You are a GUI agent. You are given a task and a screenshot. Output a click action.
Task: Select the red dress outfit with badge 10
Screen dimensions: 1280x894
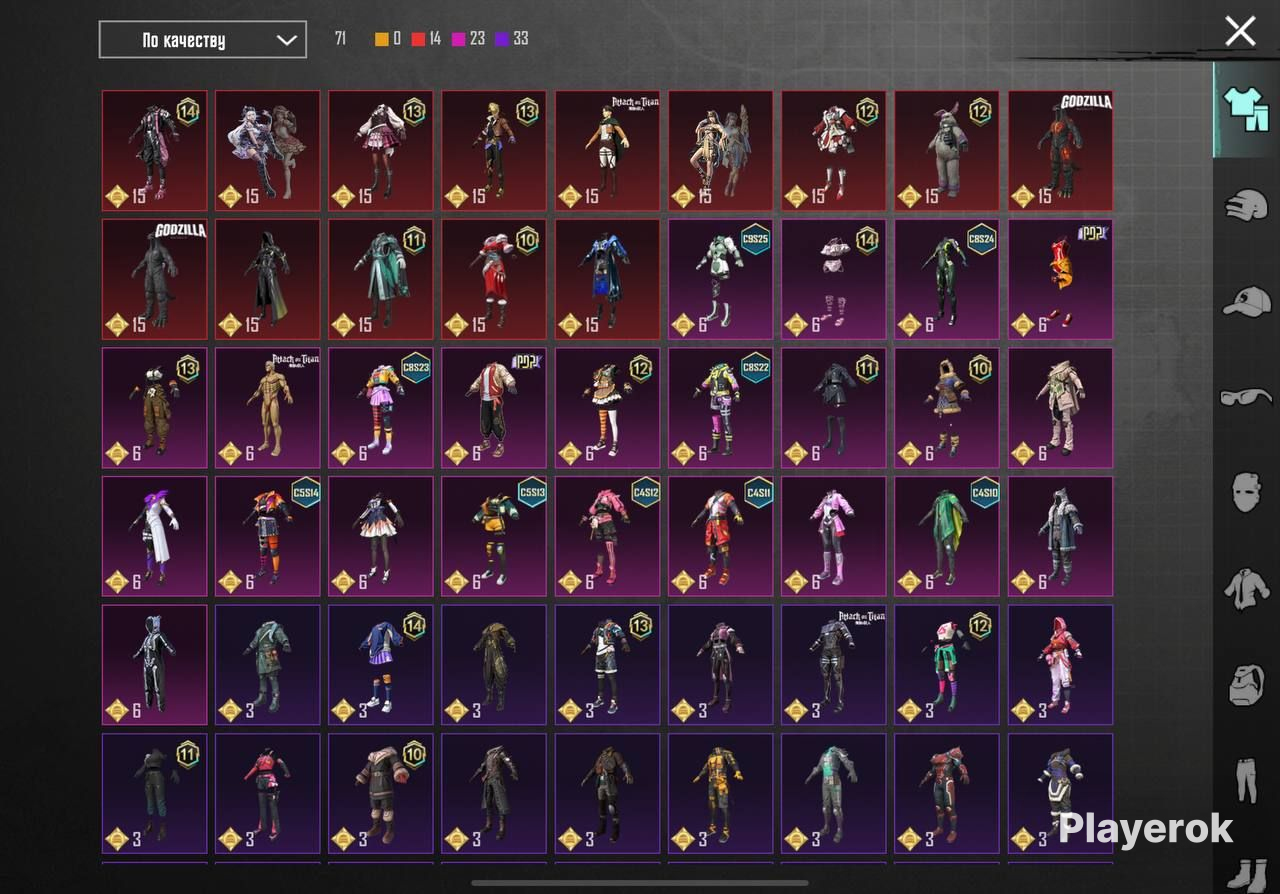(494, 280)
